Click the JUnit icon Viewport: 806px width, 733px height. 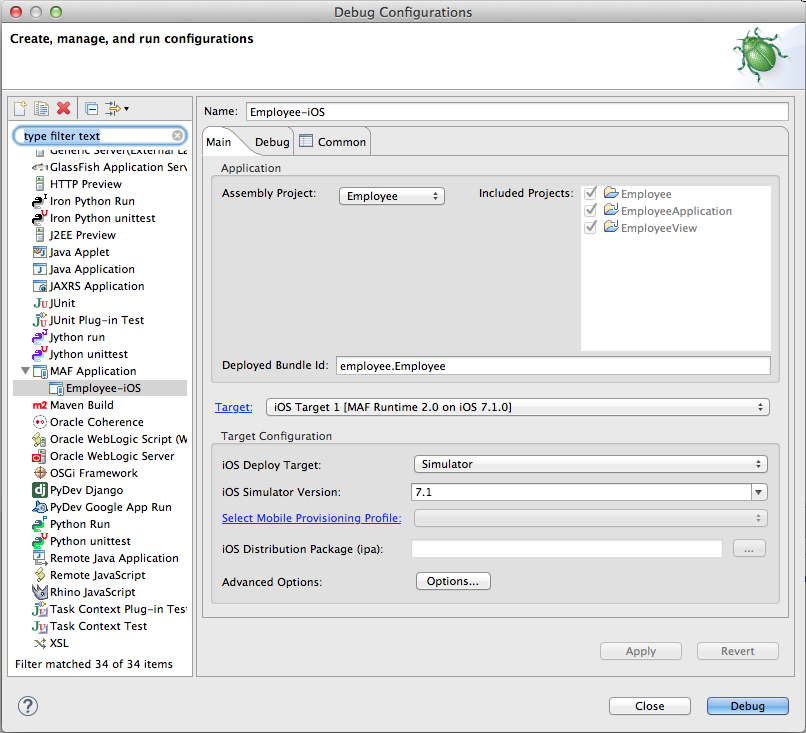40,303
